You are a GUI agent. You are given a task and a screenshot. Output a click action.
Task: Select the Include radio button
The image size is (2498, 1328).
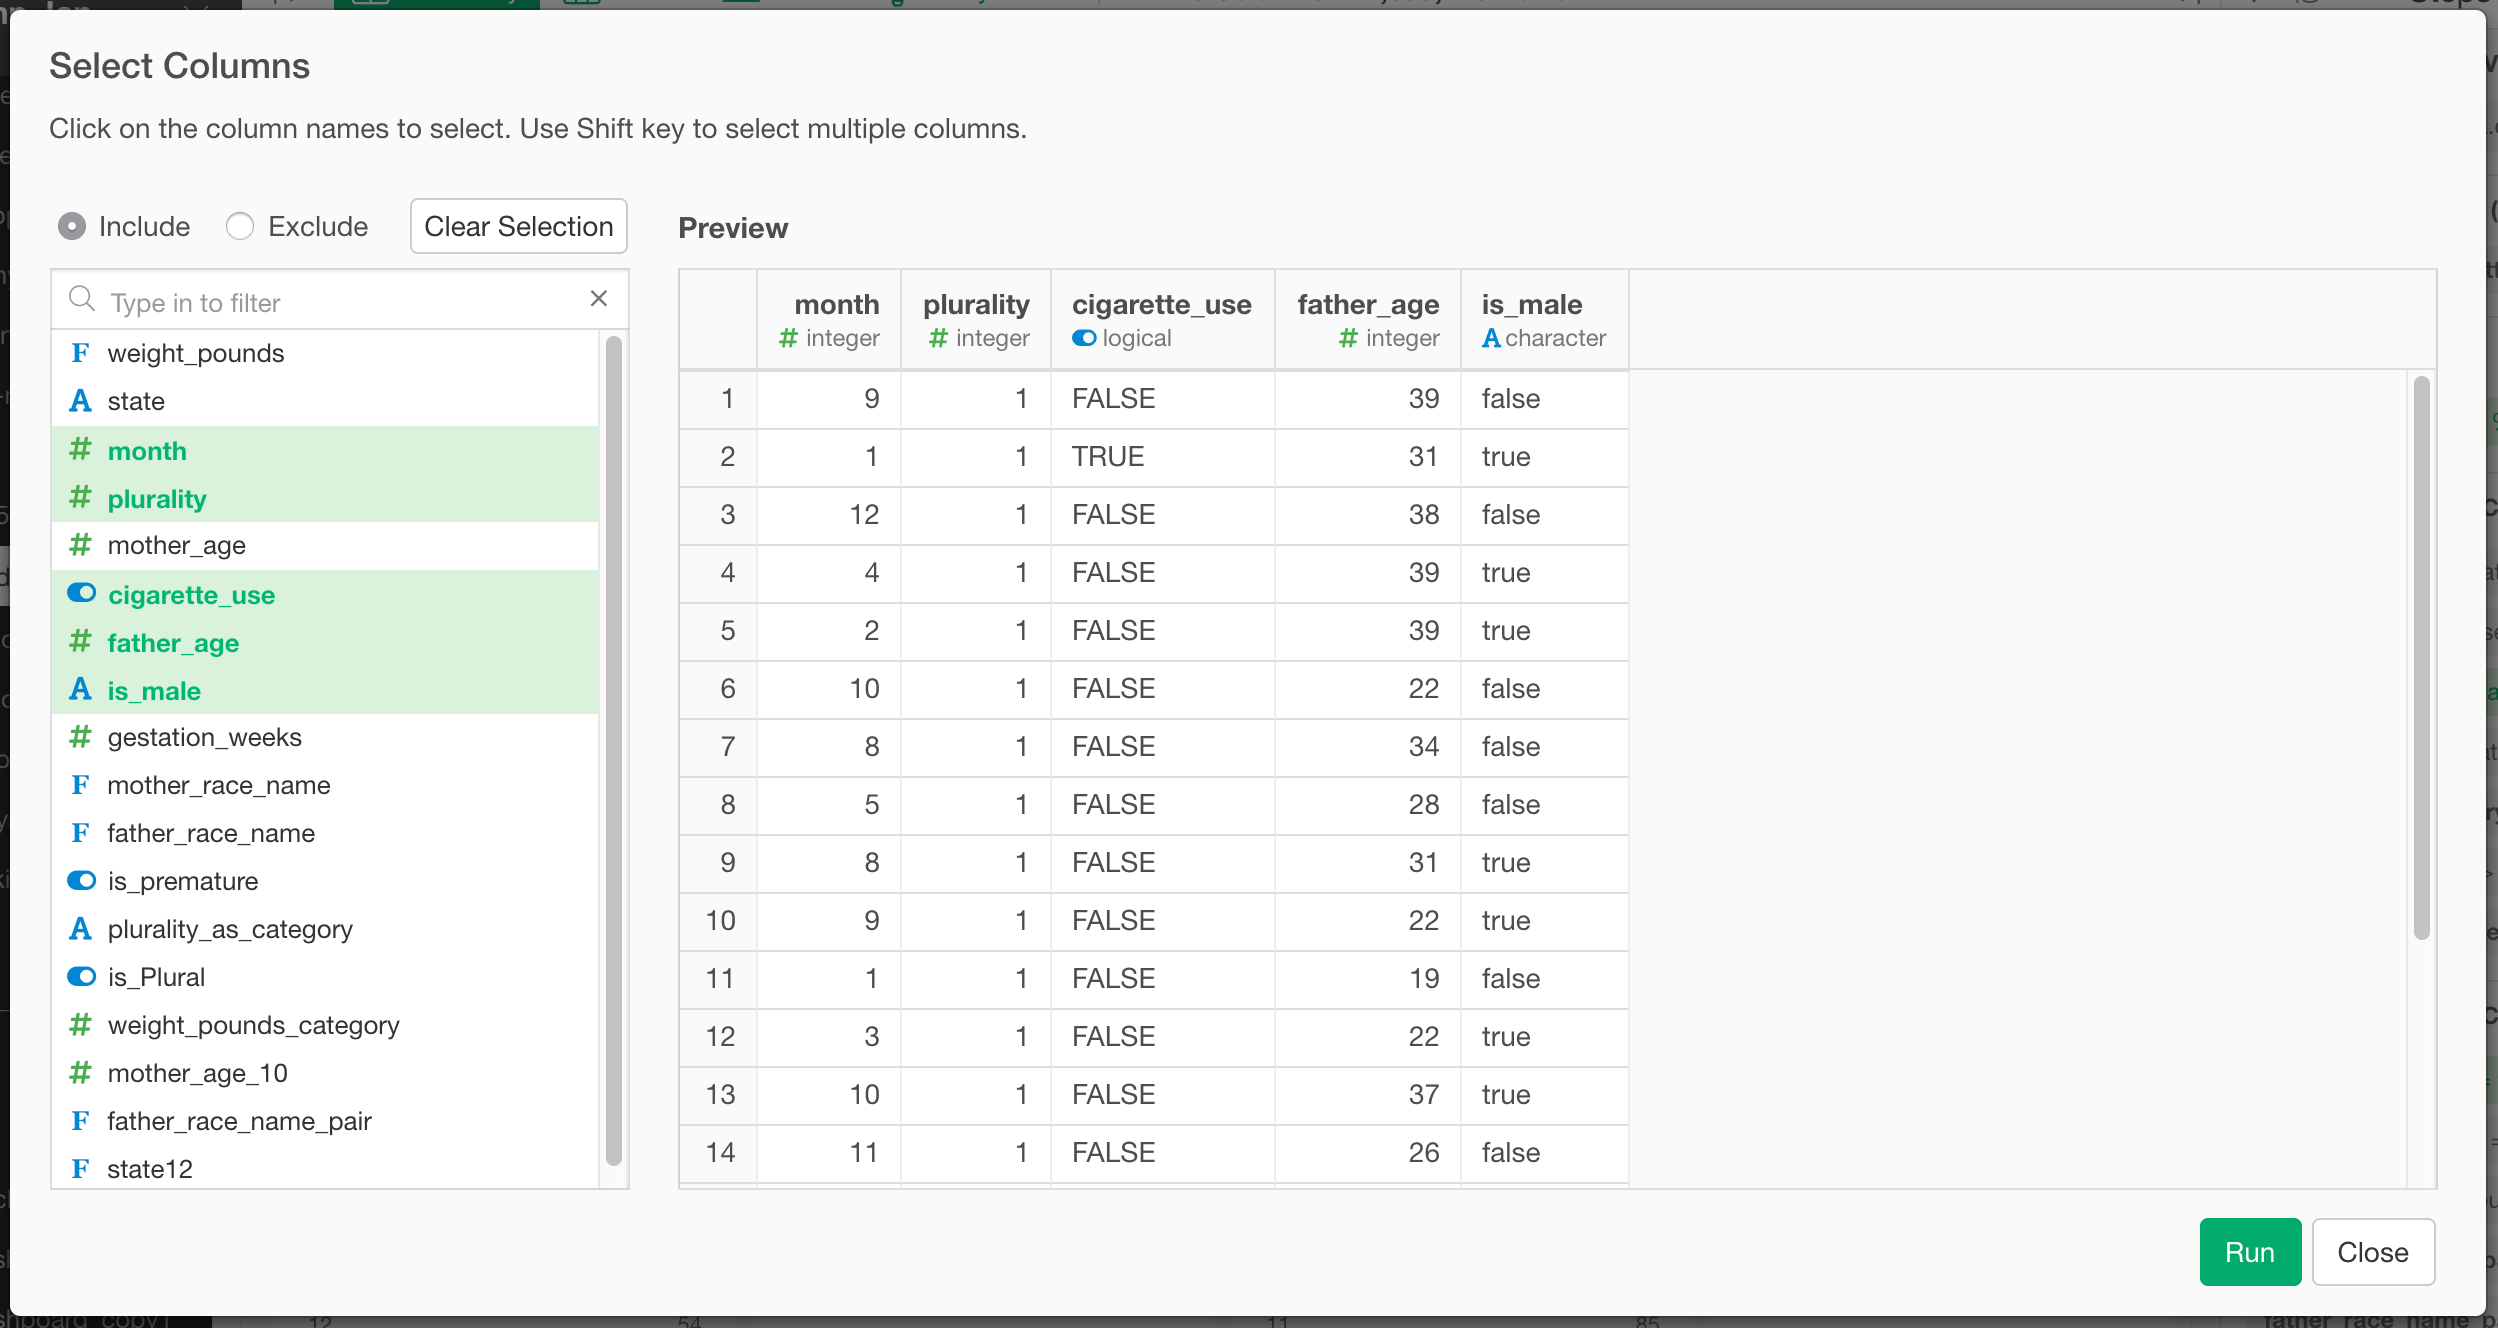click(72, 227)
